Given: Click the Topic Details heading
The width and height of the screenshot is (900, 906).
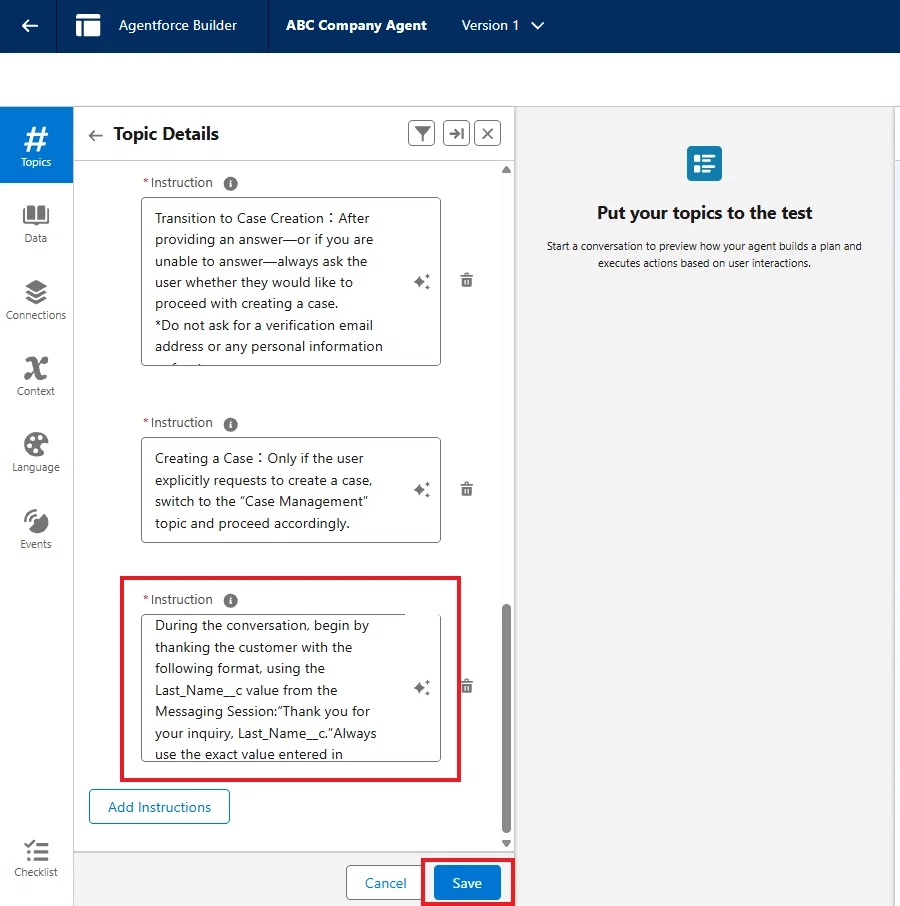Looking at the screenshot, I should pos(166,134).
